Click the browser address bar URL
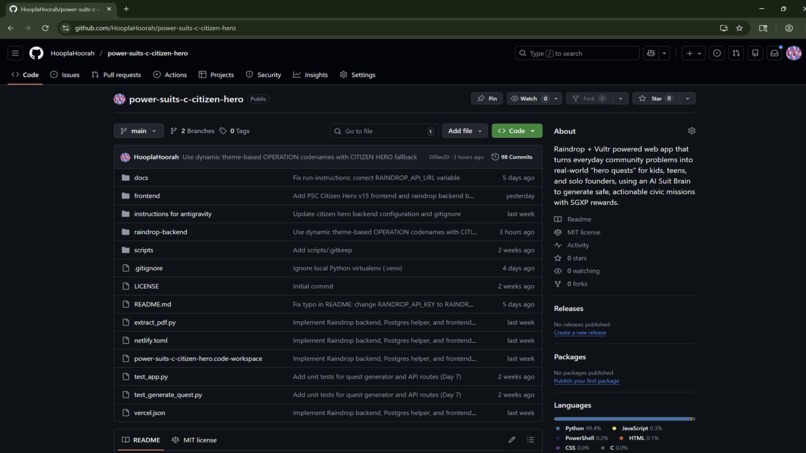This screenshot has height=453, width=806. (x=155, y=28)
